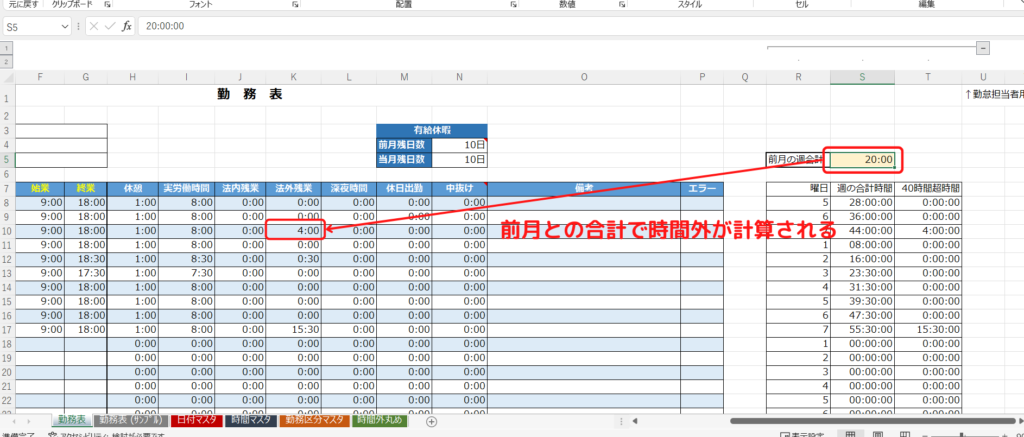The image size is (1024, 437).
Task: Click the 有給休暇 header cell
Action: click(x=432, y=130)
